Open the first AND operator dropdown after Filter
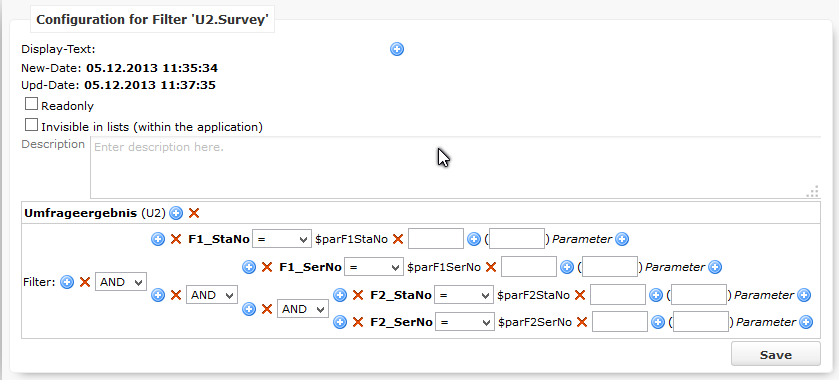839x380 pixels. 120,282
